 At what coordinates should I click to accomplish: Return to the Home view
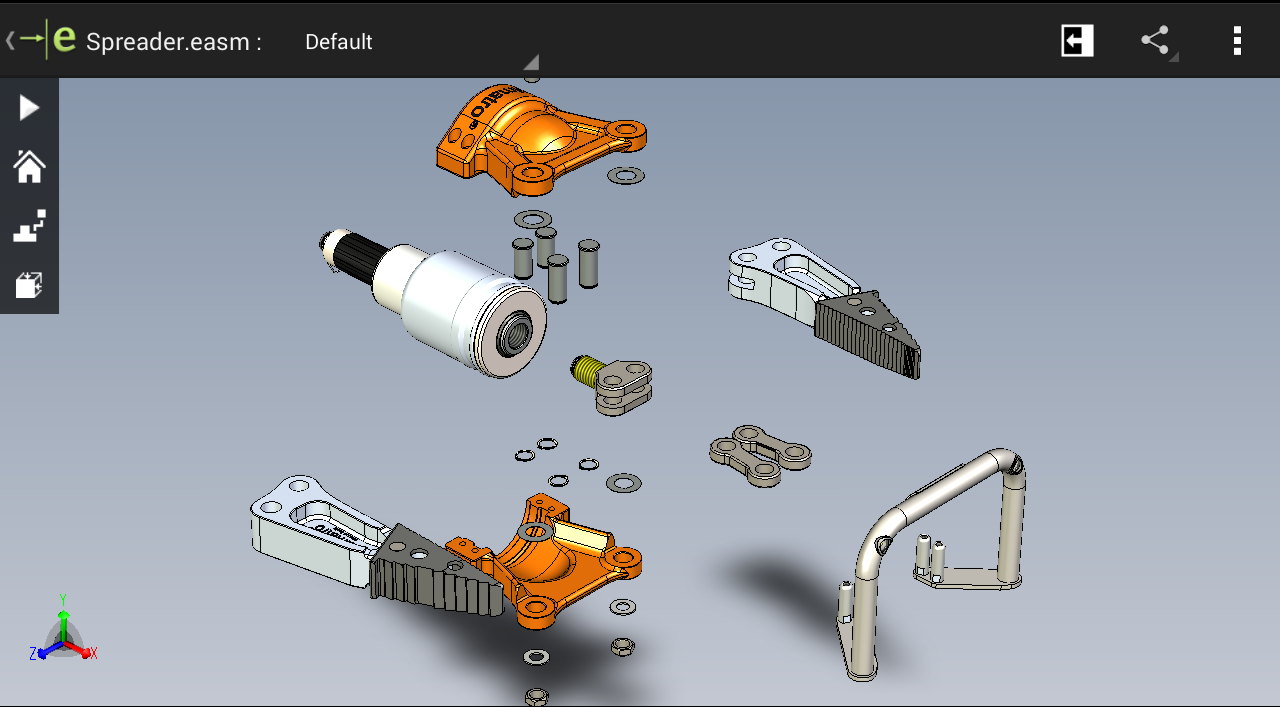tap(28, 166)
